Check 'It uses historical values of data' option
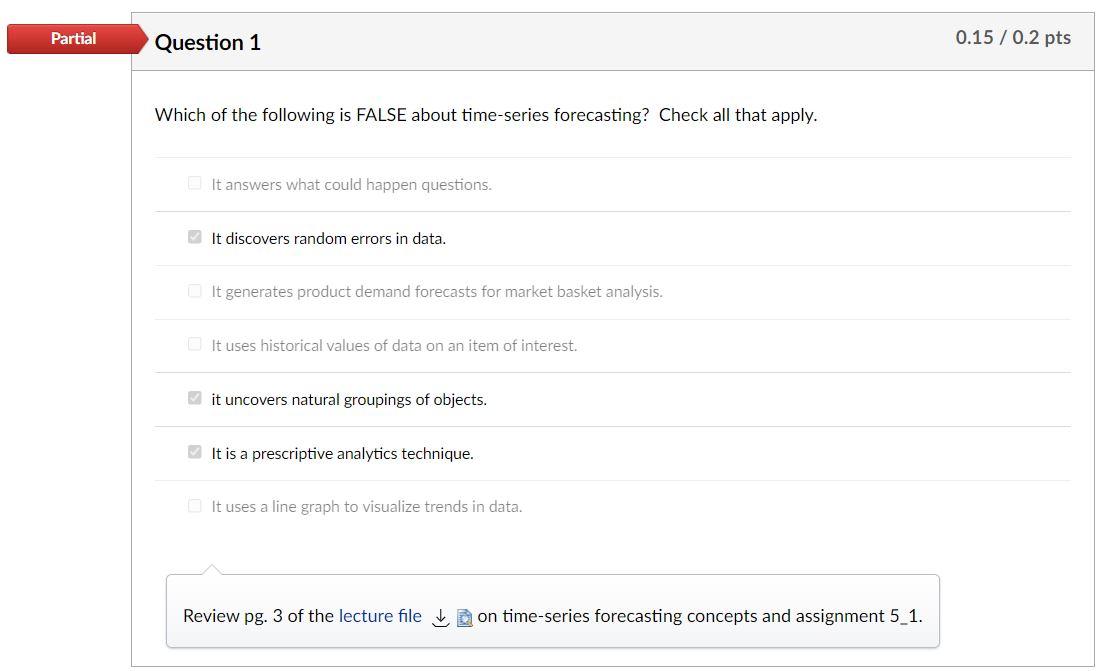The height and width of the screenshot is (671, 1104). coord(194,344)
